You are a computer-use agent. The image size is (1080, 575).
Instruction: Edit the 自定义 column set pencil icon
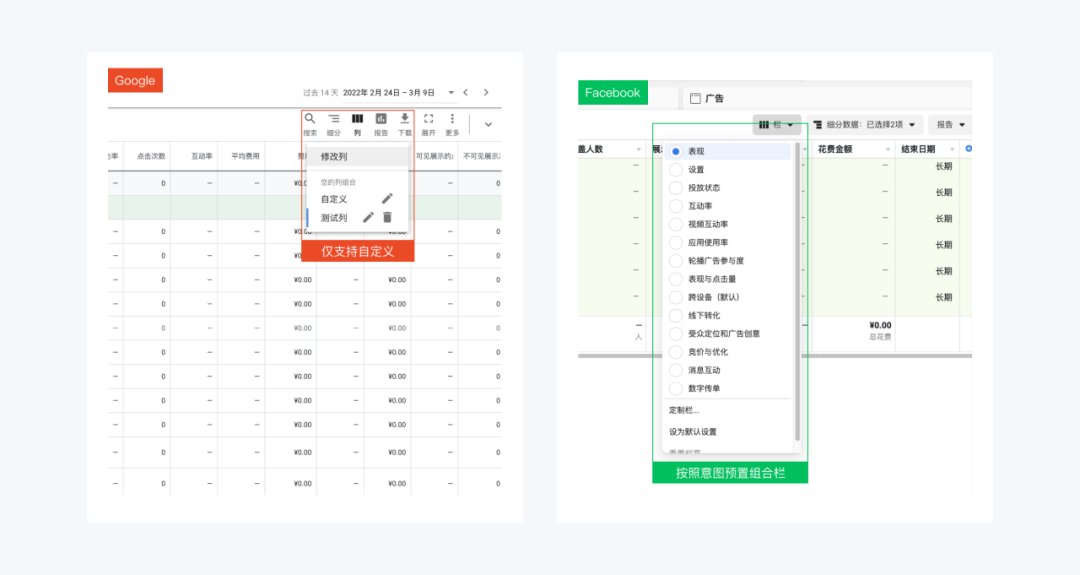(x=387, y=199)
